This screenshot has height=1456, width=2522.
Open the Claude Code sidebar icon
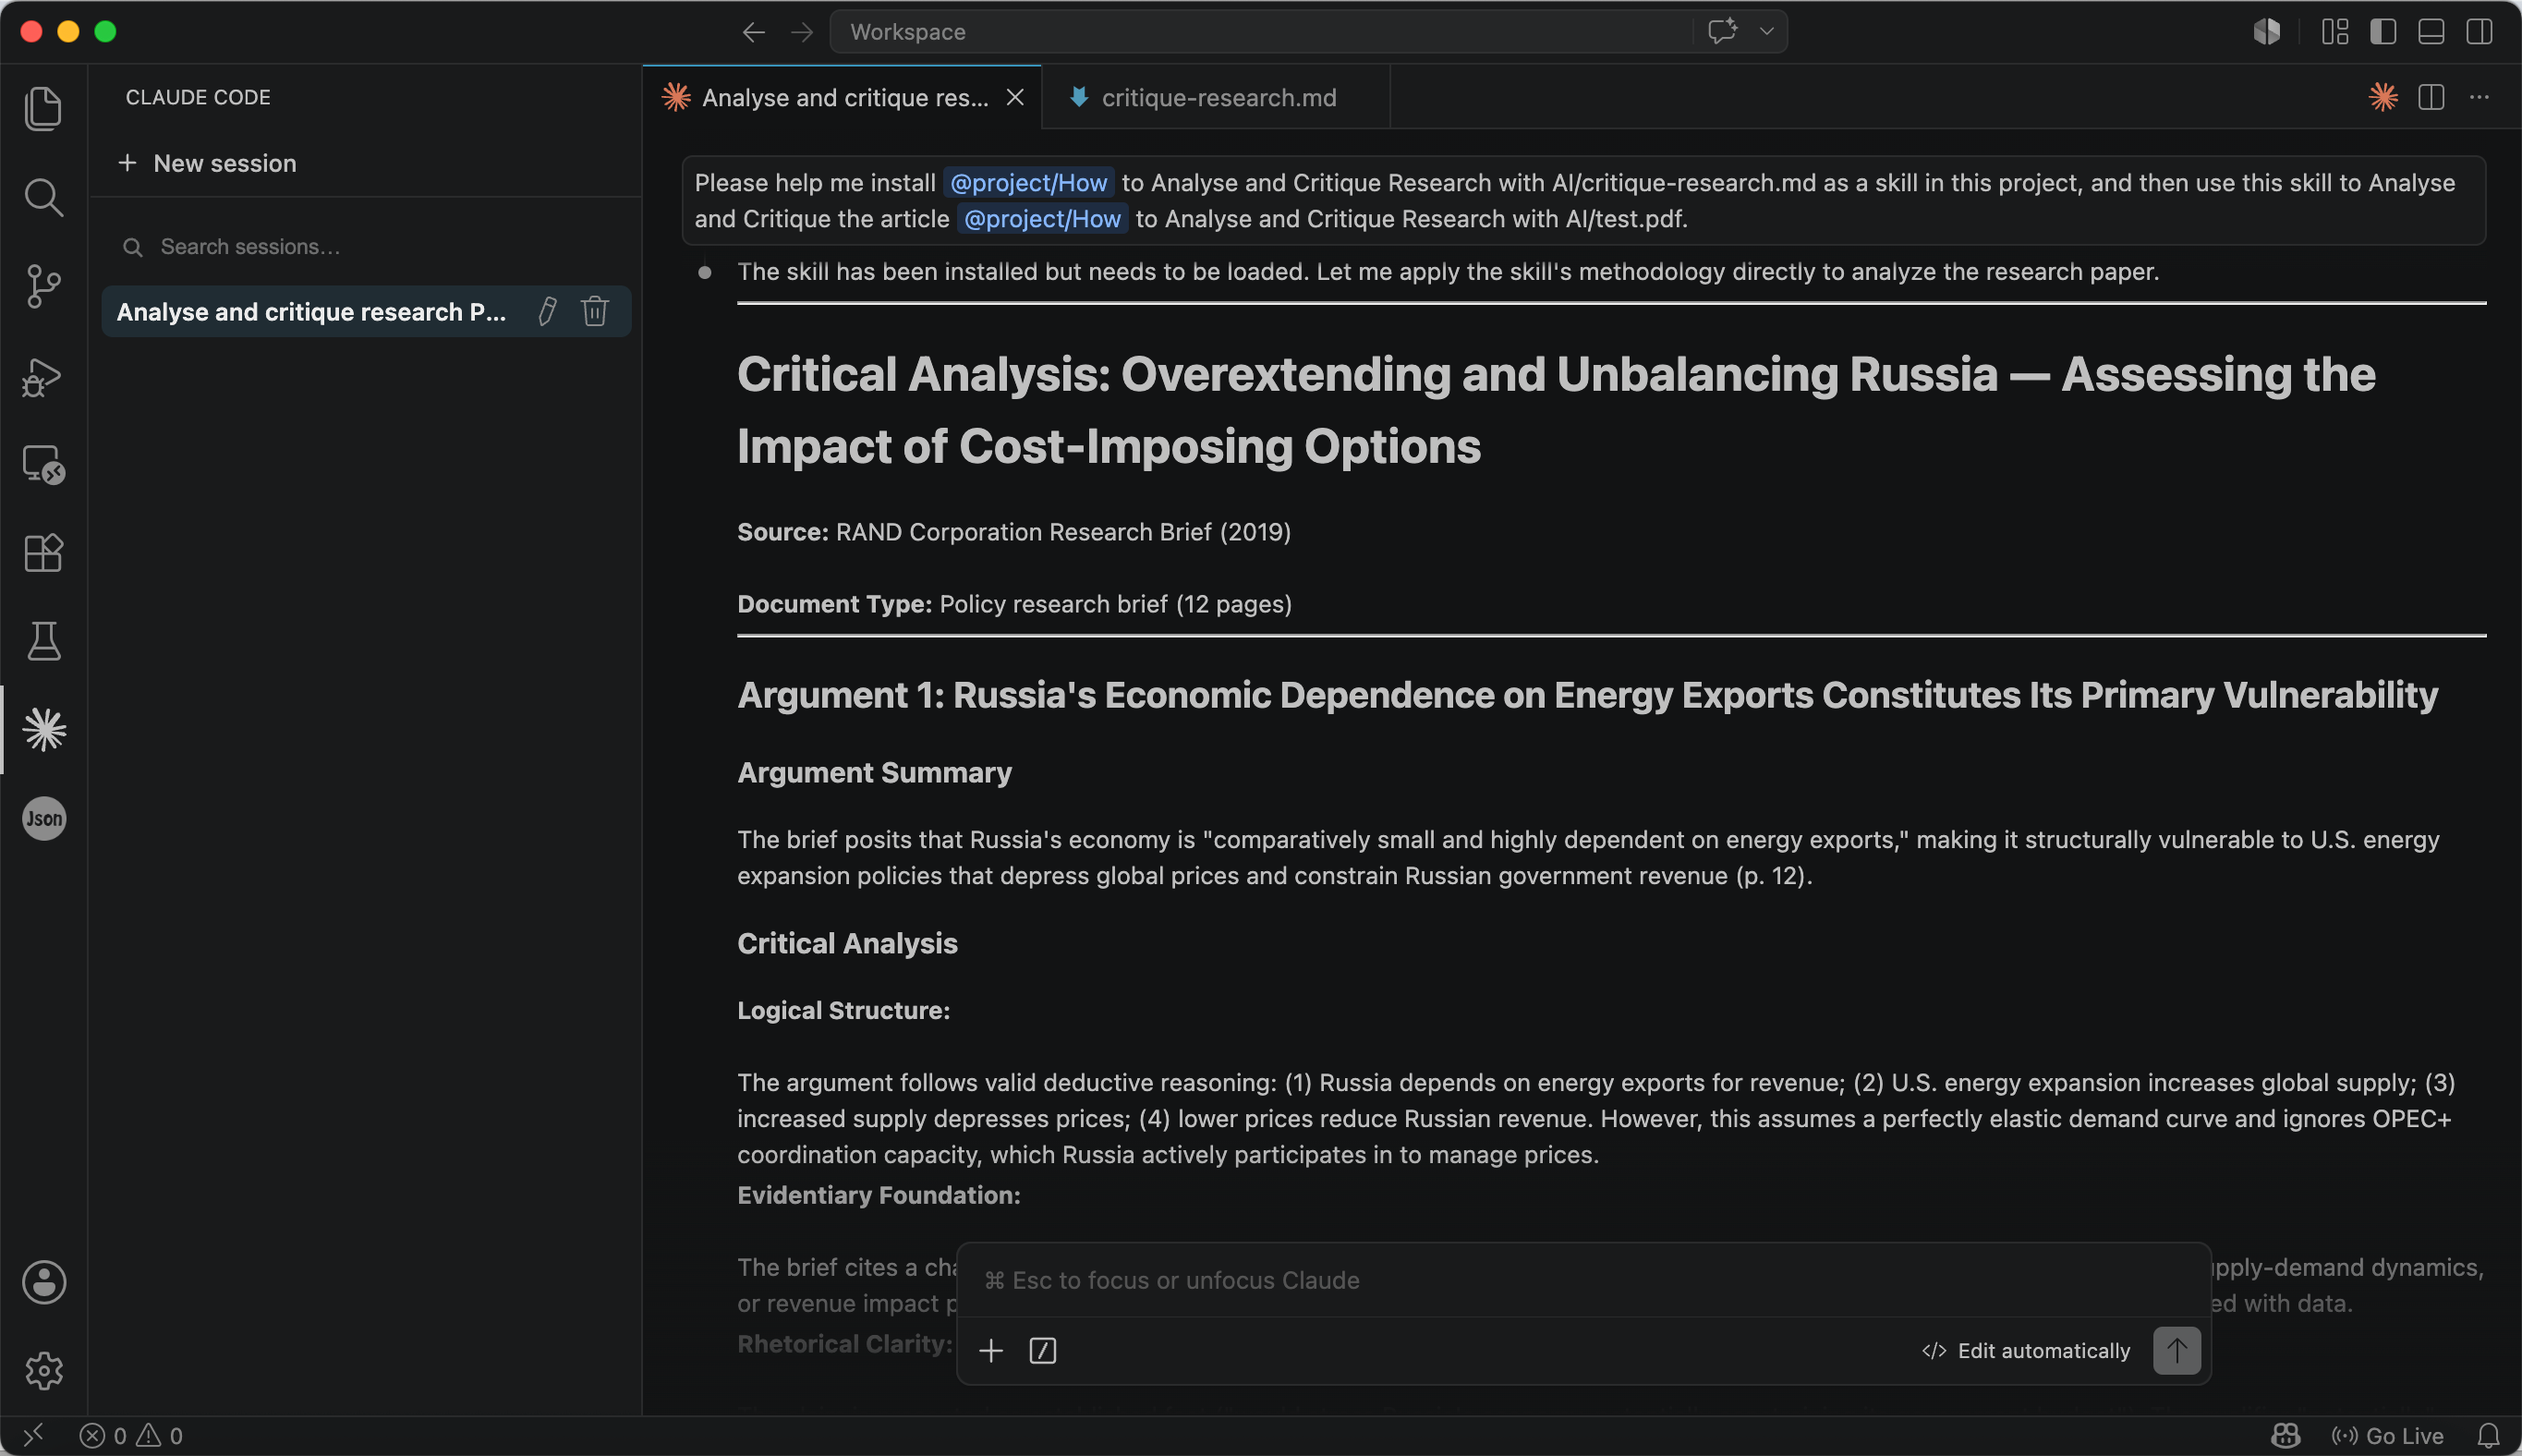[44, 730]
